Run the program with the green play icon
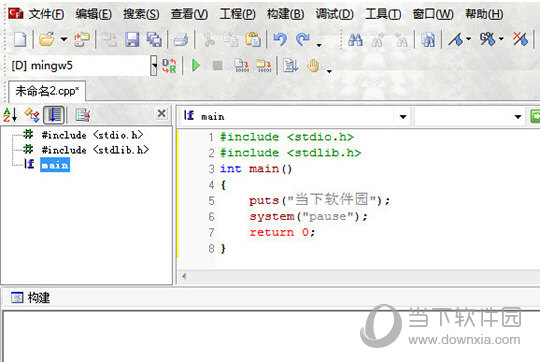The width and height of the screenshot is (541, 362). (196, 65)
